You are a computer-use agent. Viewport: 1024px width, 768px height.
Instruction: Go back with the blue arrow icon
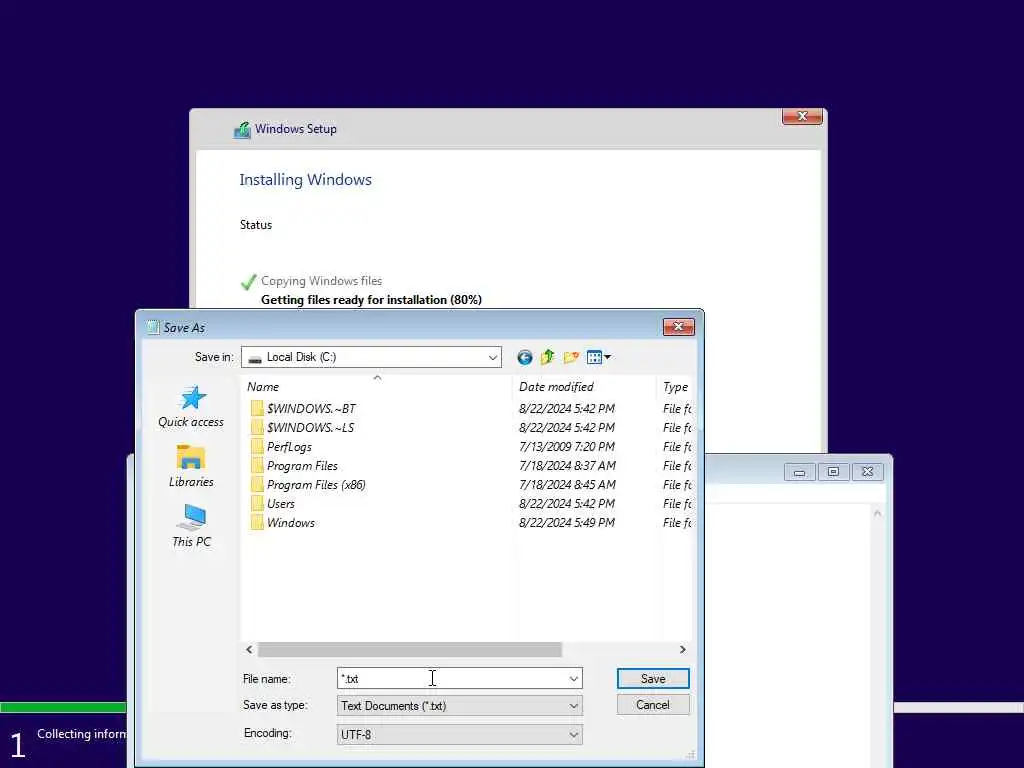pos(524,357)
